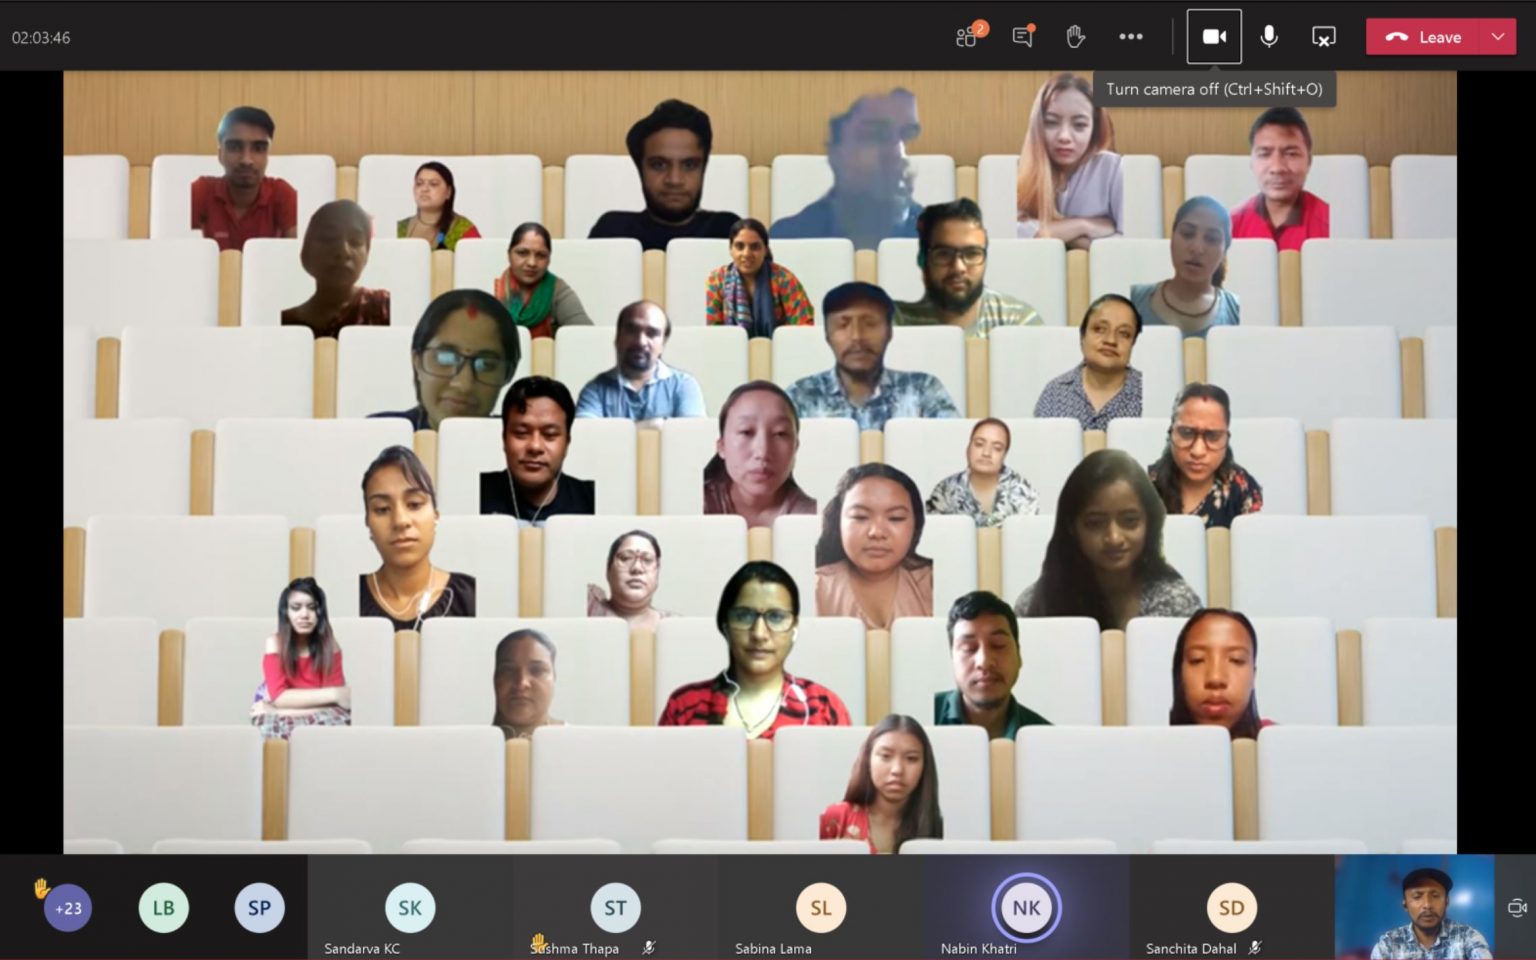Click the raise hand icon

click(1075, 37)
